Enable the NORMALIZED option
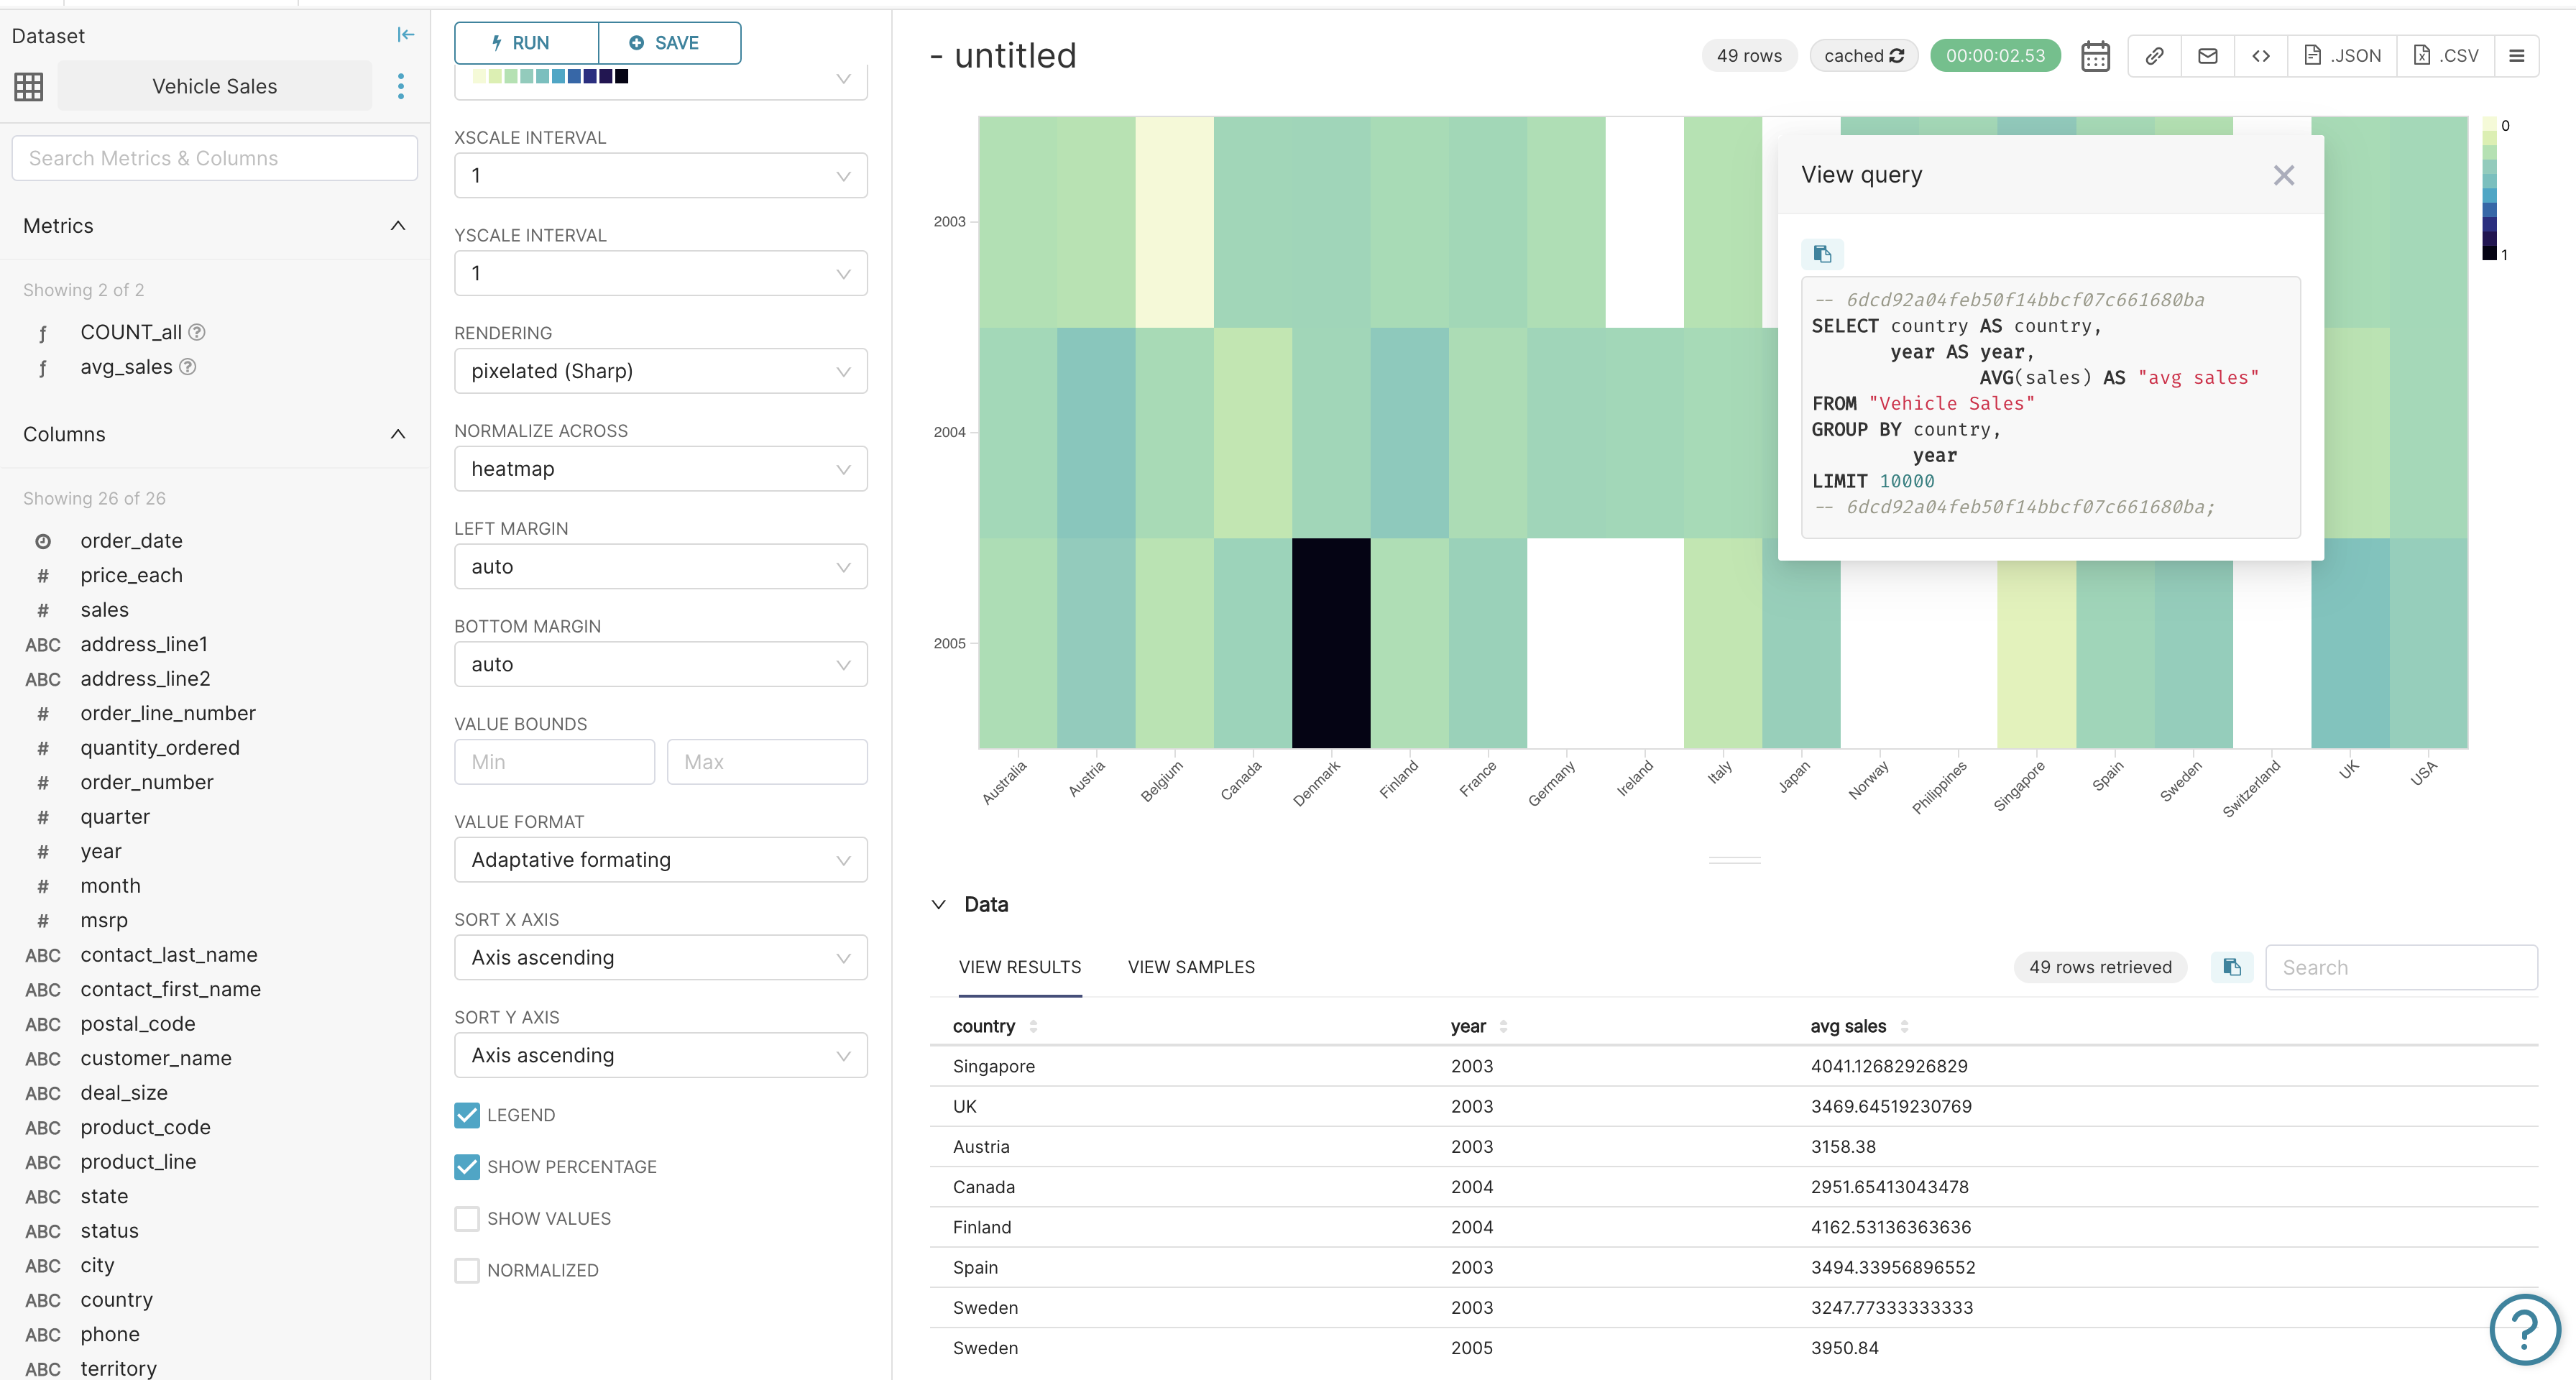Viewport: 2576px width, 1380px height. pos(466,1270)
